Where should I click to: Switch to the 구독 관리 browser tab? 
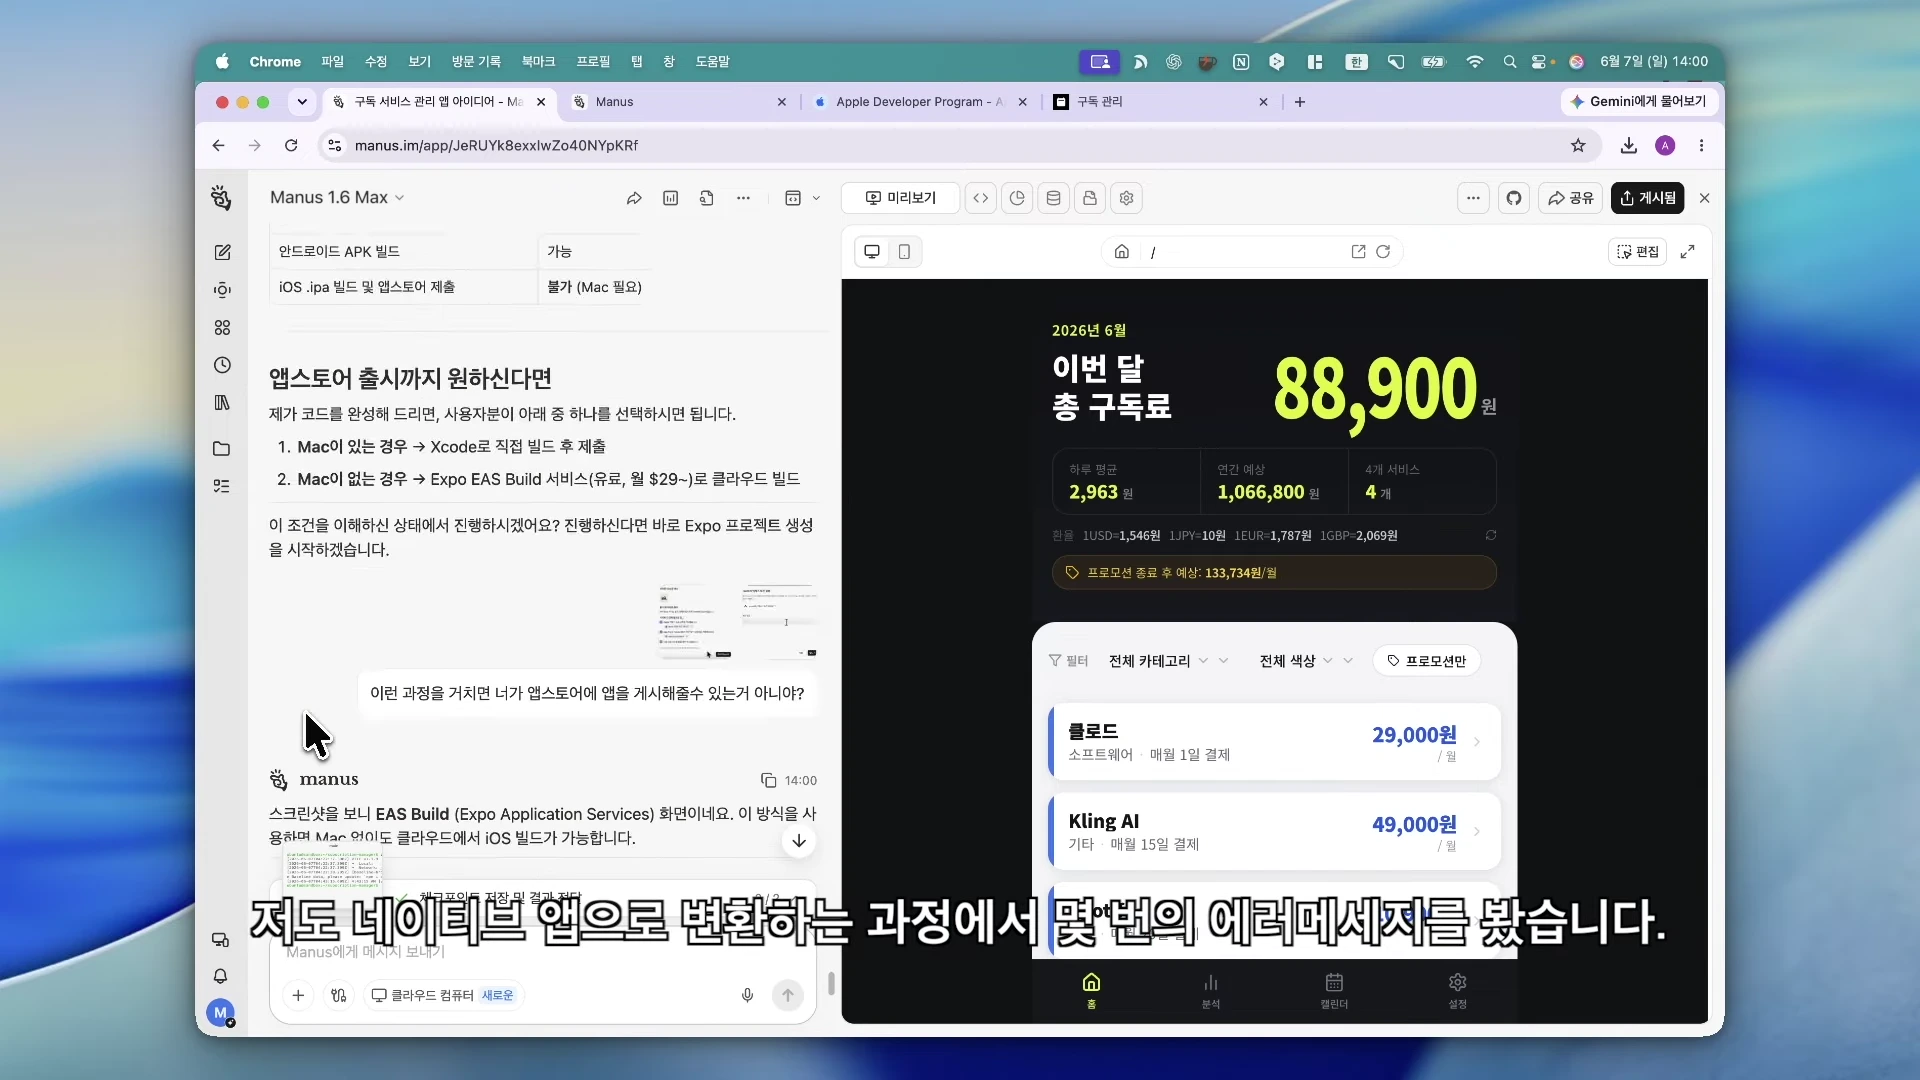coord(1160,102)
